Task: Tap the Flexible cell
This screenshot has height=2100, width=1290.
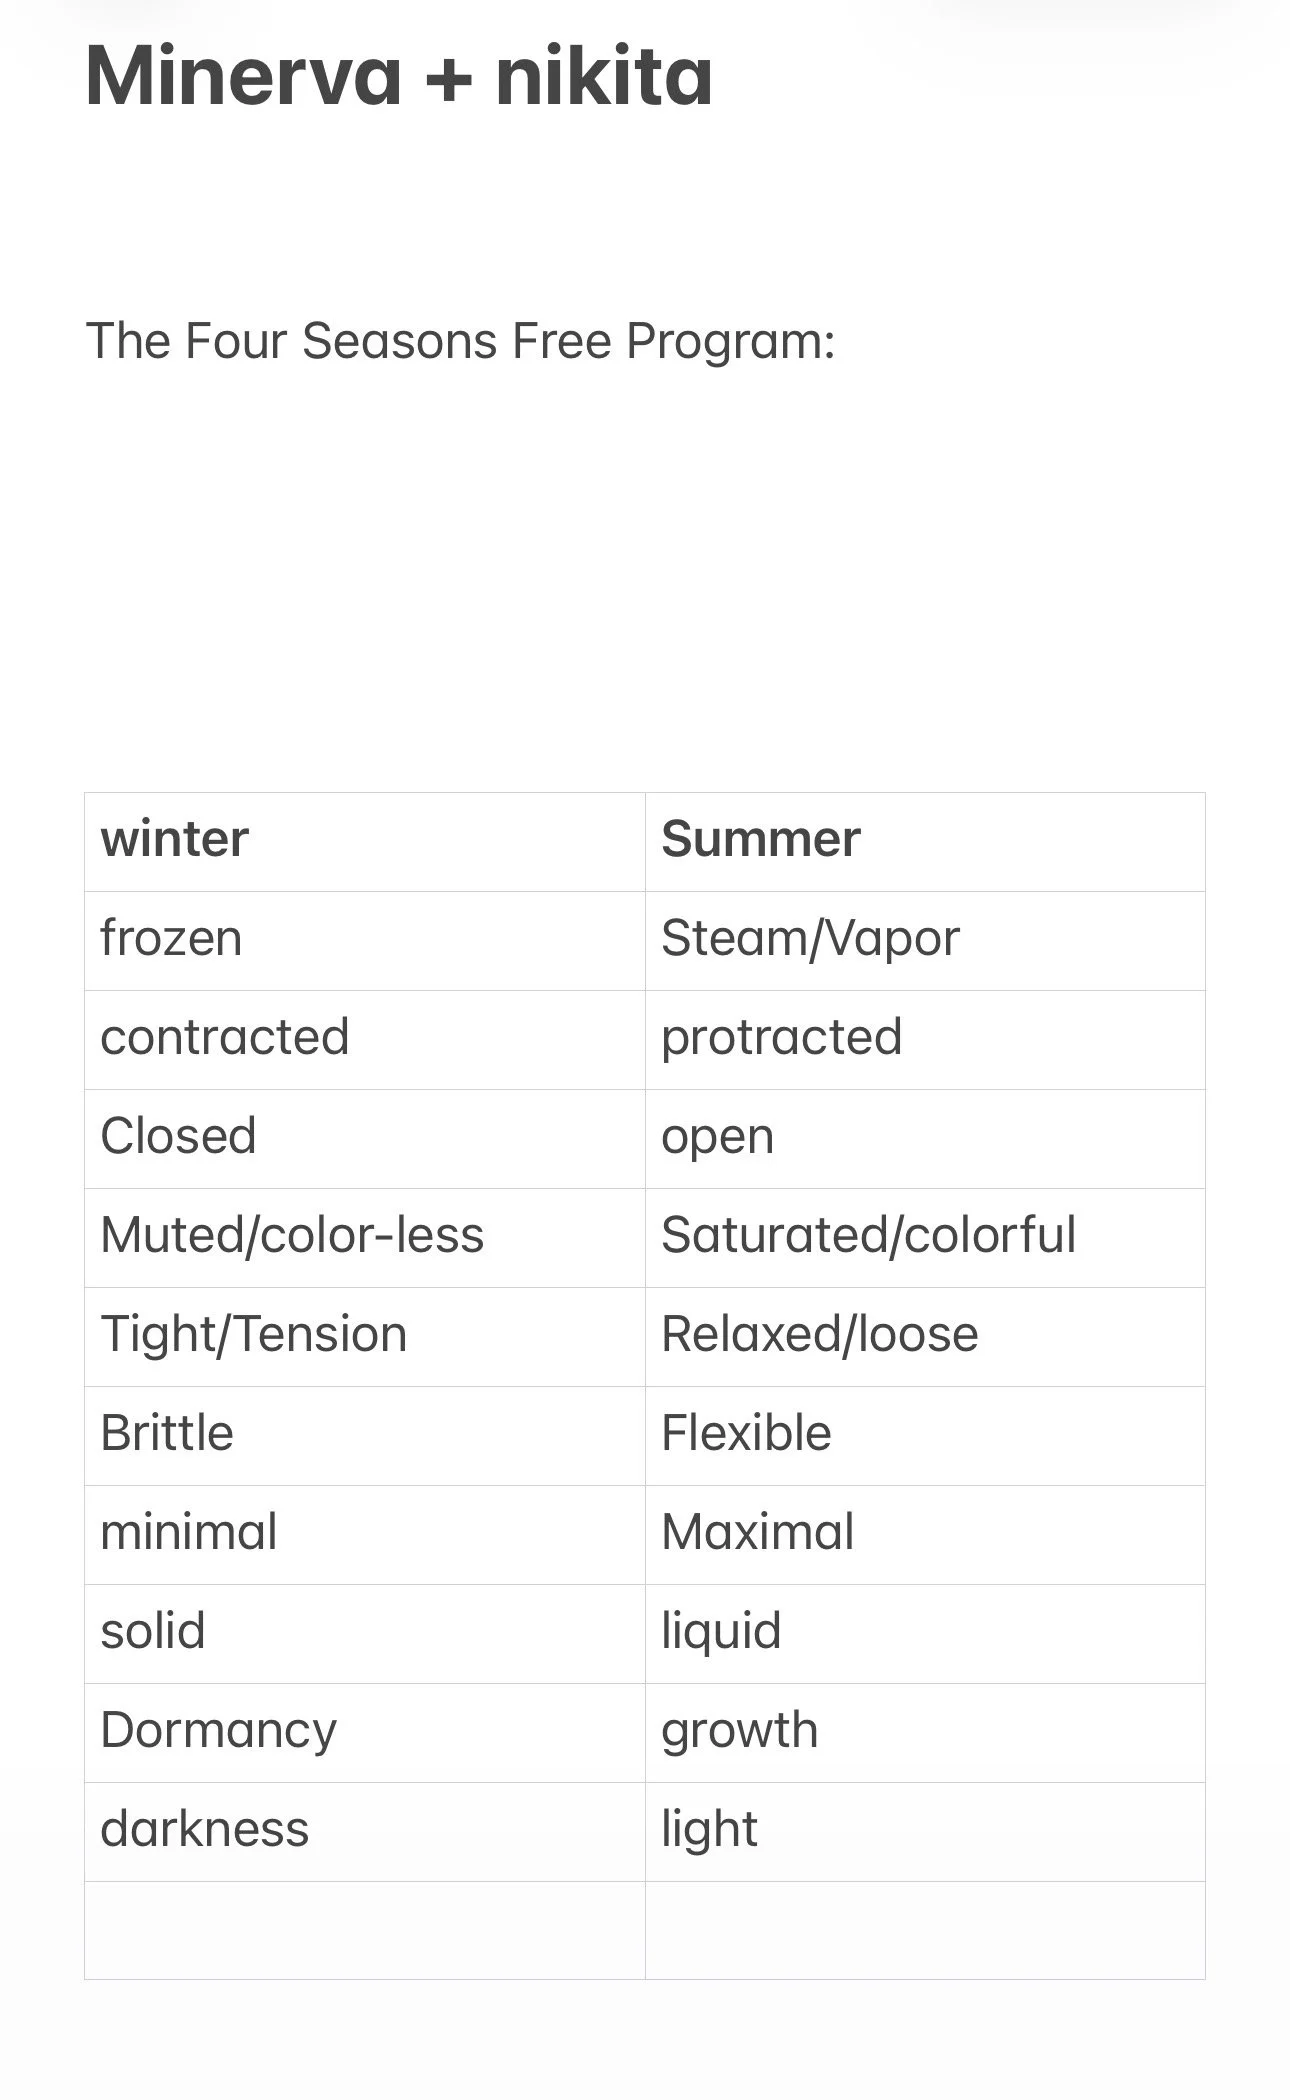Action: pos(925,1436)
